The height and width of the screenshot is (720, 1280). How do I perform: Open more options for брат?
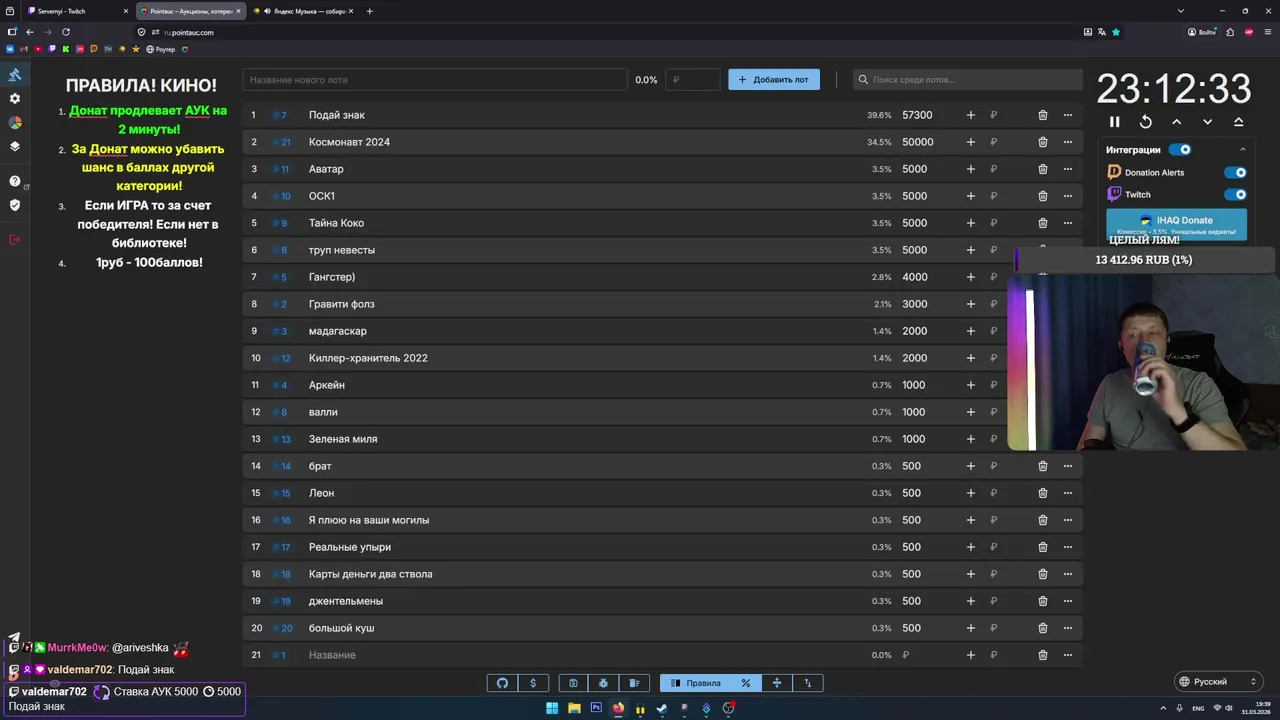[x=1068, y=466]
